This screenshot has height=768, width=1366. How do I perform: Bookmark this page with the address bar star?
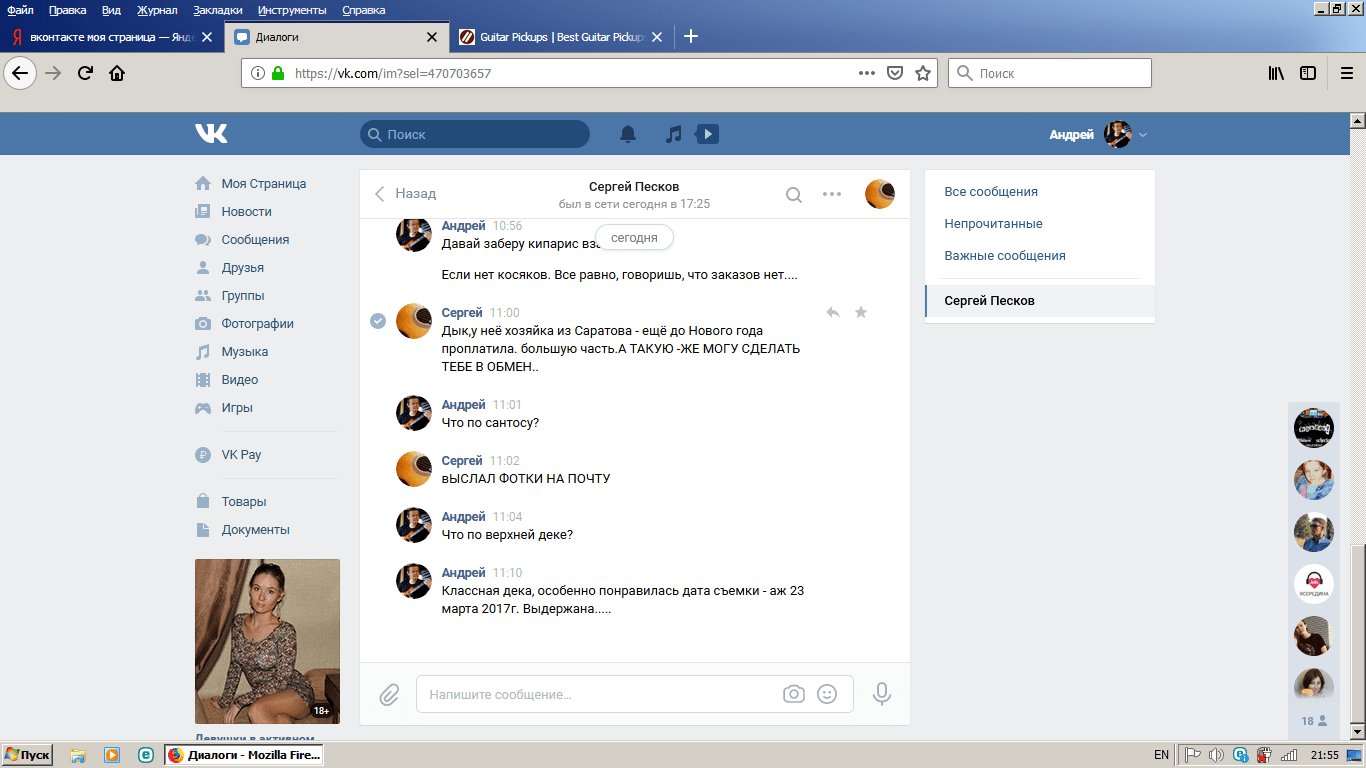coord(923,73)
